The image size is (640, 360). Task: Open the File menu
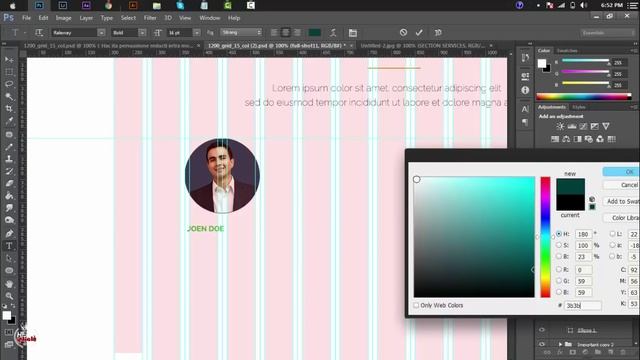pos(27,18)
